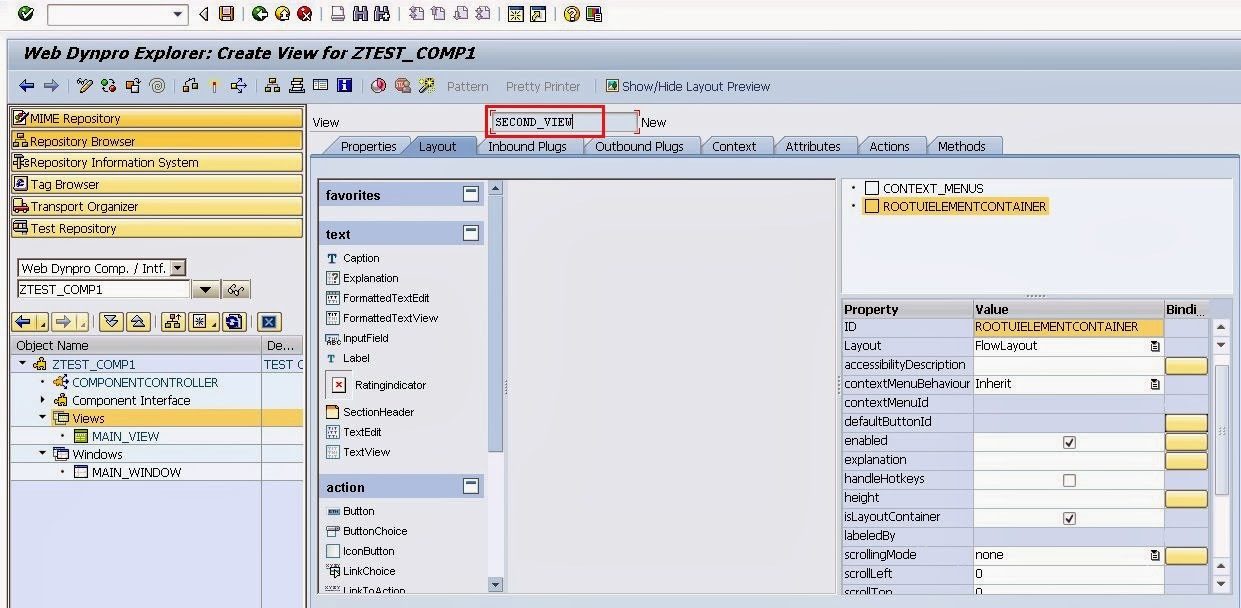Click Show/Hide Layout Preview button
Viewport: 1241px width, 608px height.
click(x=687, y=86)
